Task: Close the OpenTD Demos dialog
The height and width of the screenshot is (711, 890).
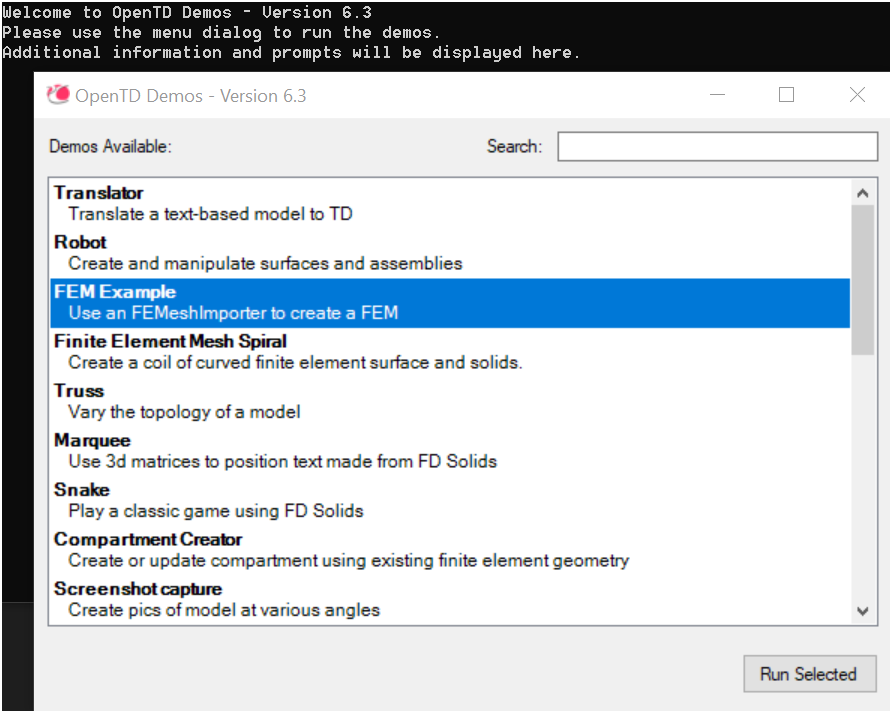Action: pos(857,95)
